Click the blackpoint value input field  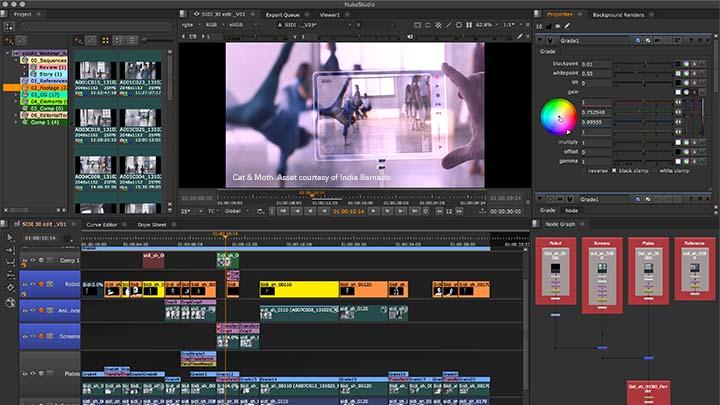594,63
